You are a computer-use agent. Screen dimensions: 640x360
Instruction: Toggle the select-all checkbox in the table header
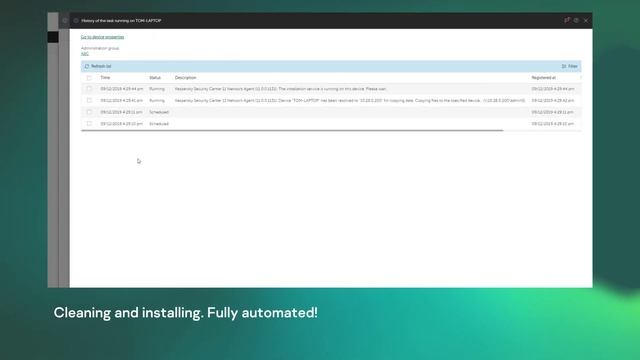pos(89,78)
